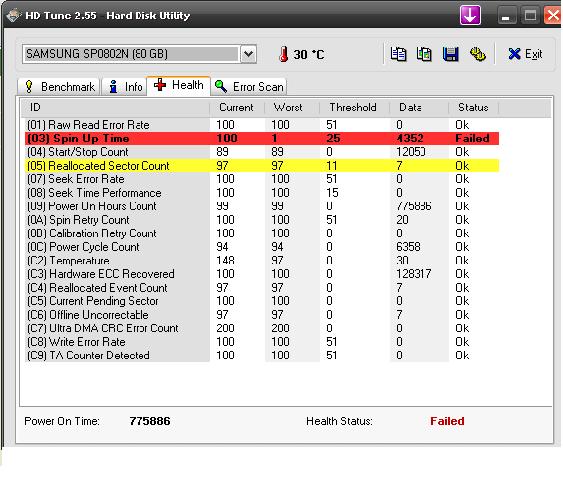Select the Current Pending Sector row
The image size is (563, 481).
tap(262, 301)
